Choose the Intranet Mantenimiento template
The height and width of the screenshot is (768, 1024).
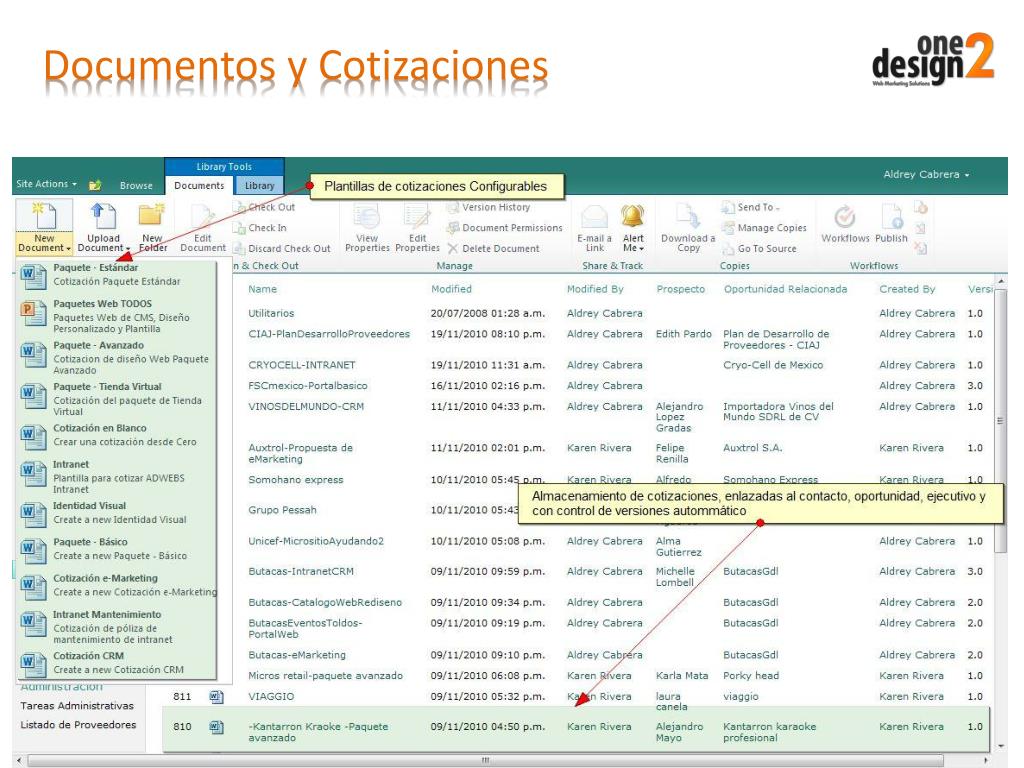click(118, 626)
